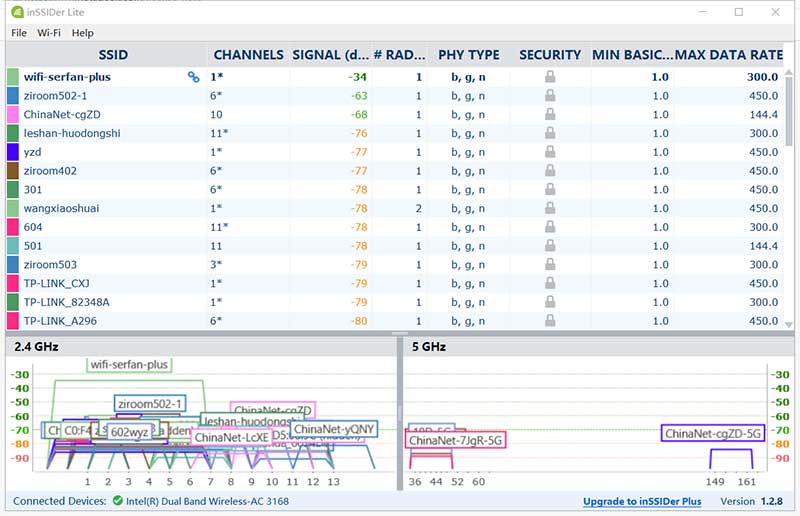Click the lock icon in TP-LINK_A296 row
The height and width of the screenshot is (516, 800).
click(550, 321)
